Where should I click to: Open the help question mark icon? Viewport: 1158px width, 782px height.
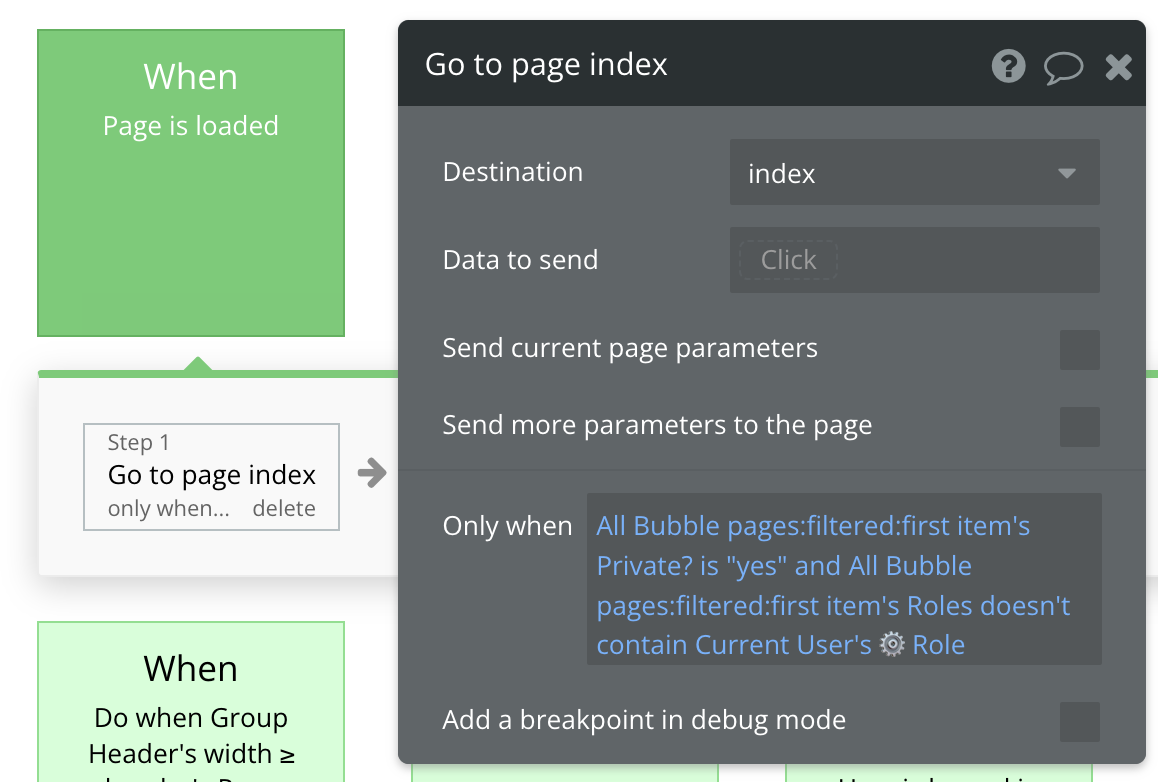coord(1008,67)
